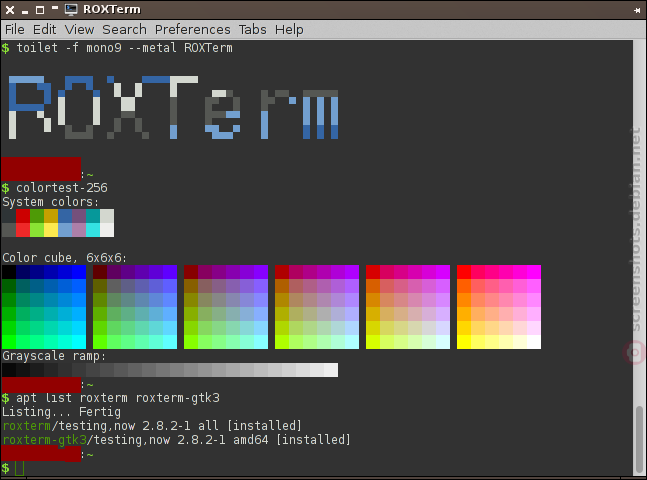Click the ROXTerm window title text

click(112, 9)
